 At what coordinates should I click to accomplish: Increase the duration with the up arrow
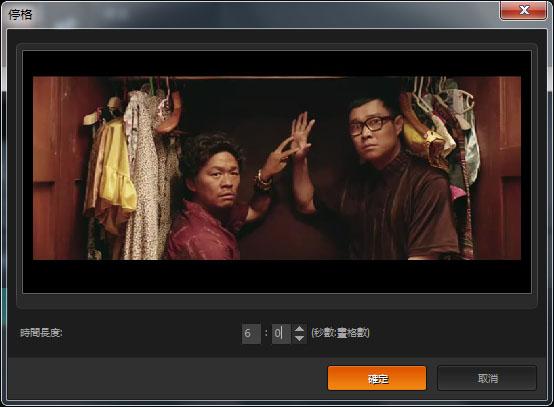pos(299,329)
